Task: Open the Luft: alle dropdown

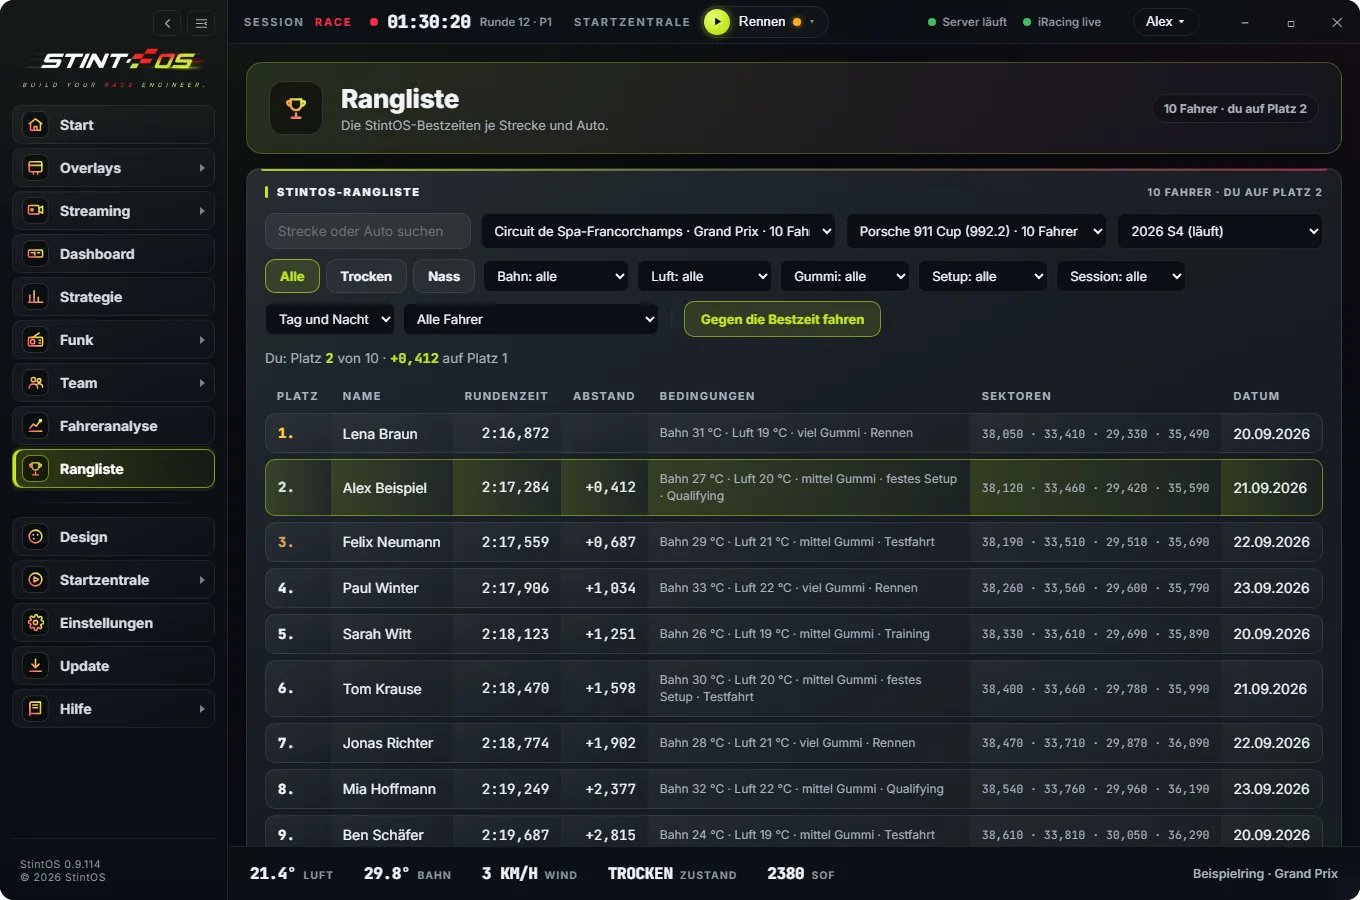Action: tap(704, 276)
